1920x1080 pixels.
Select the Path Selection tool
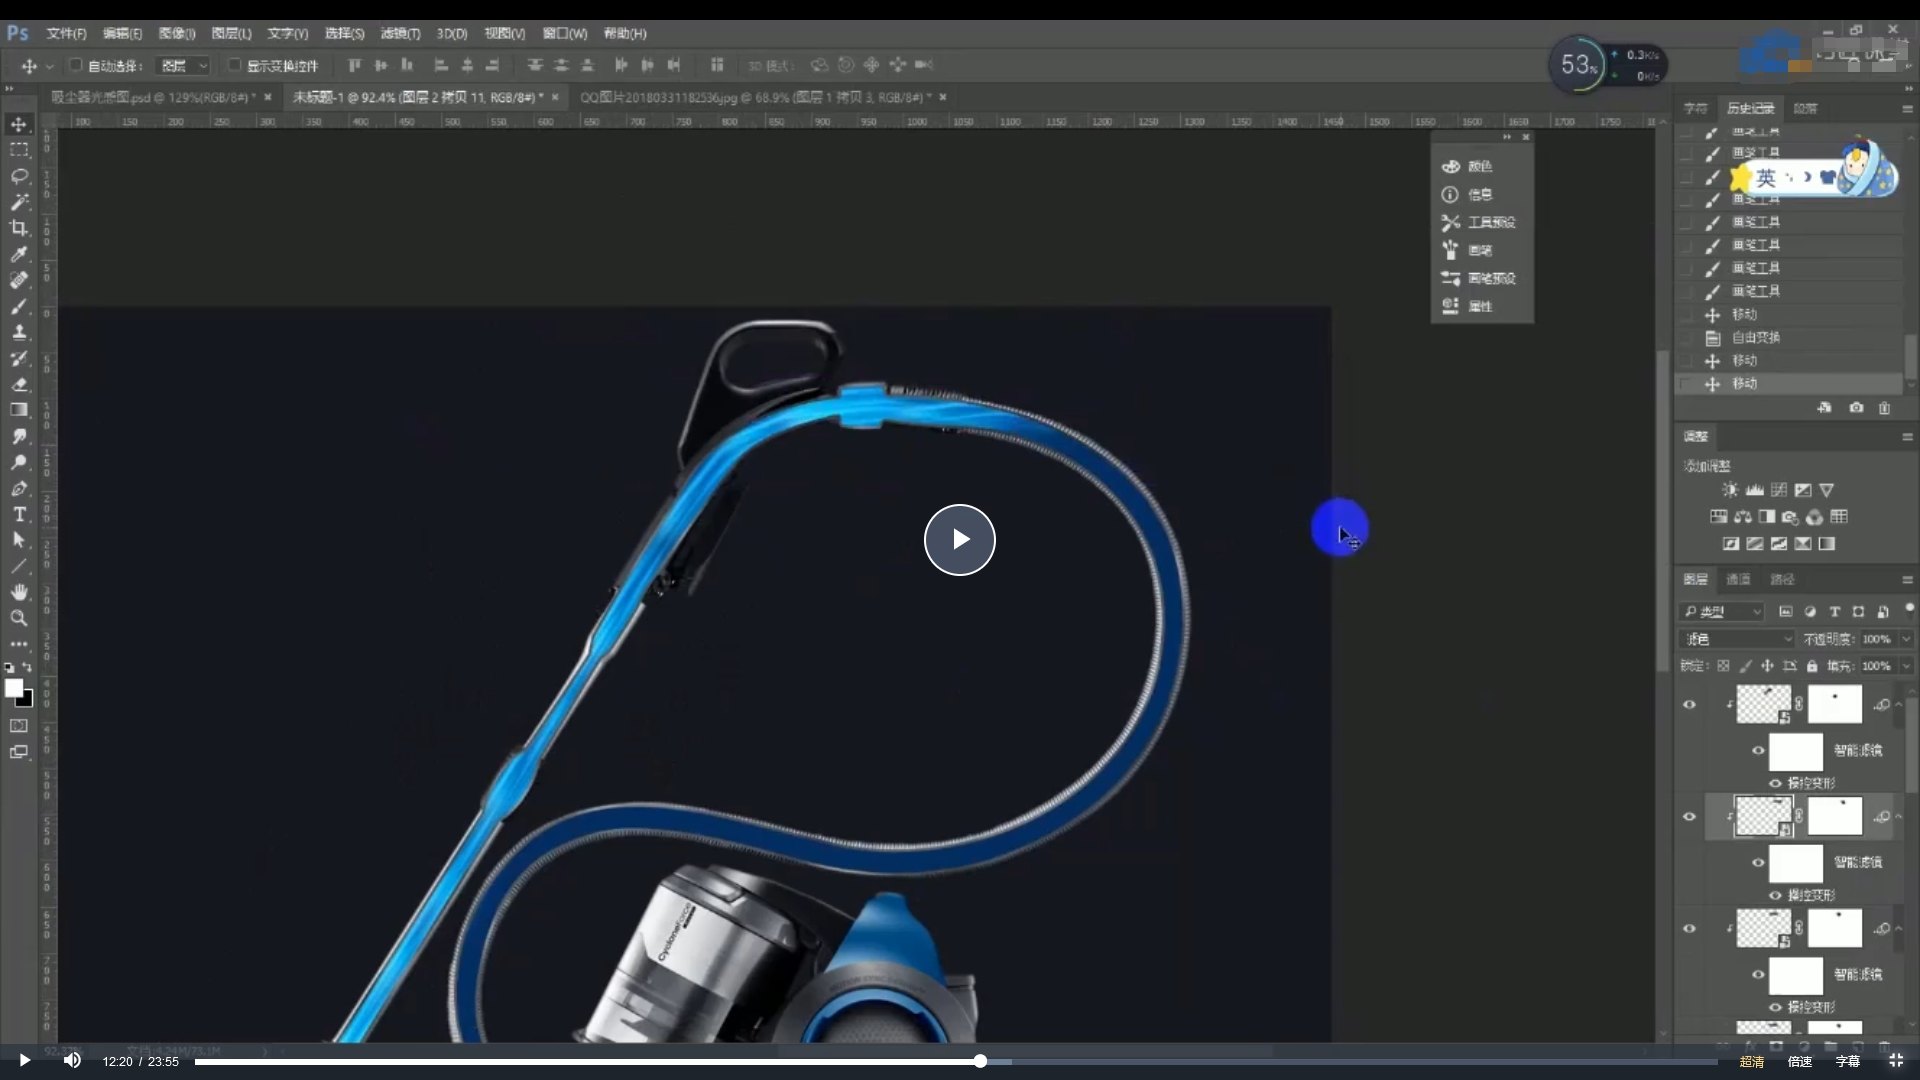(x=19, y=540)
